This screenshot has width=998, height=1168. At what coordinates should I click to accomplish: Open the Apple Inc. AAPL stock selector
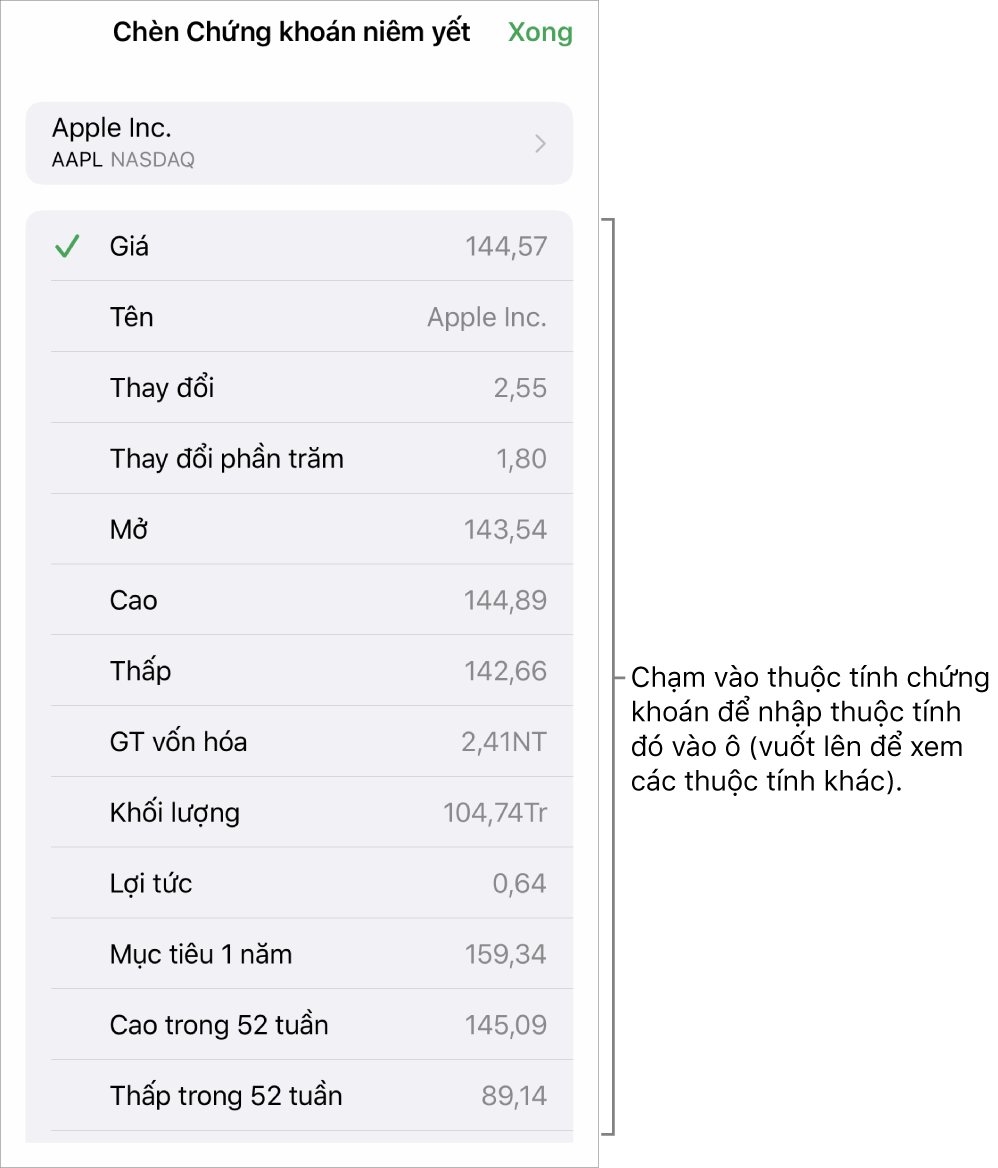tap(299, 143)
